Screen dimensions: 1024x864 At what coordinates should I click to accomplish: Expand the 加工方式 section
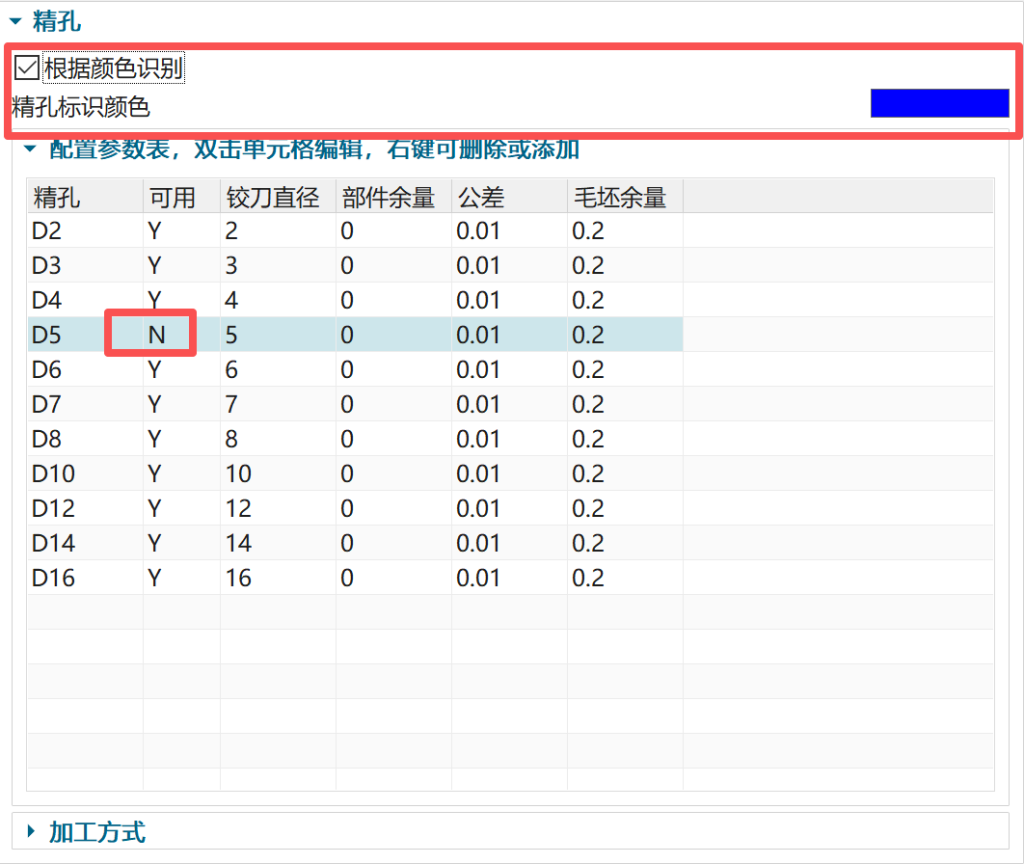pos(31,831)
